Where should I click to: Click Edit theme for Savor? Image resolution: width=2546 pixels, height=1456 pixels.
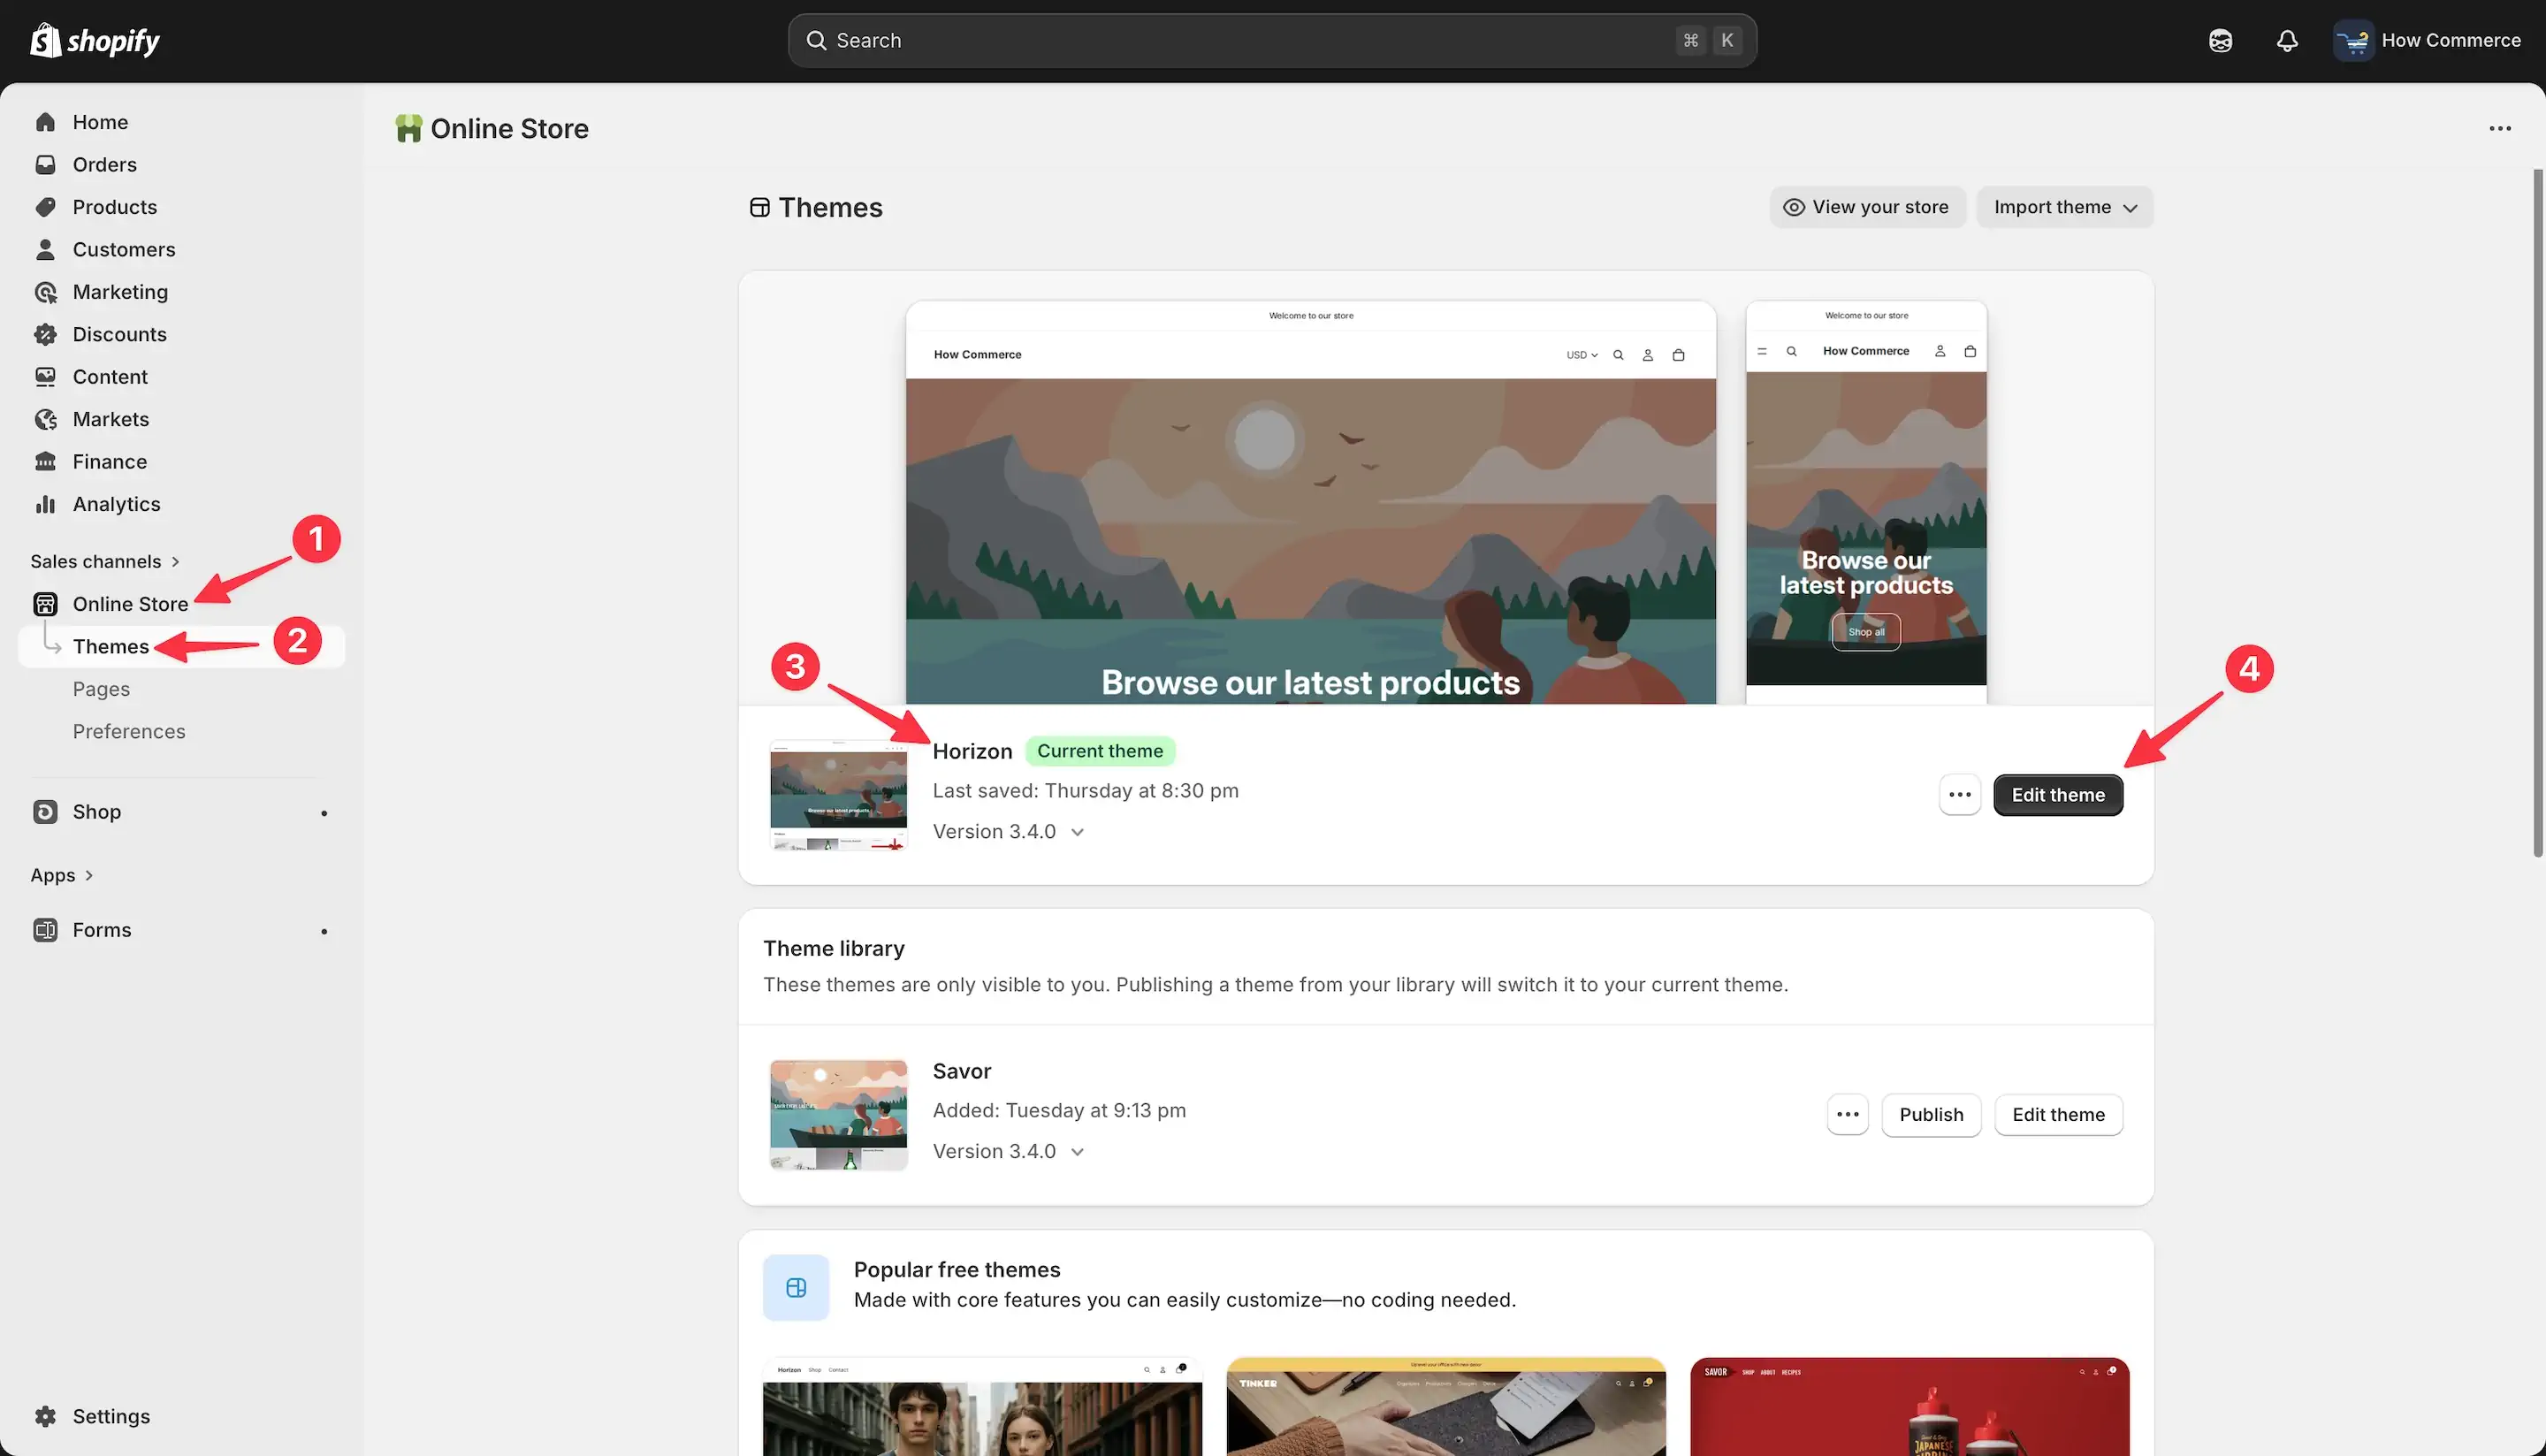[x=2058, y=1114]
